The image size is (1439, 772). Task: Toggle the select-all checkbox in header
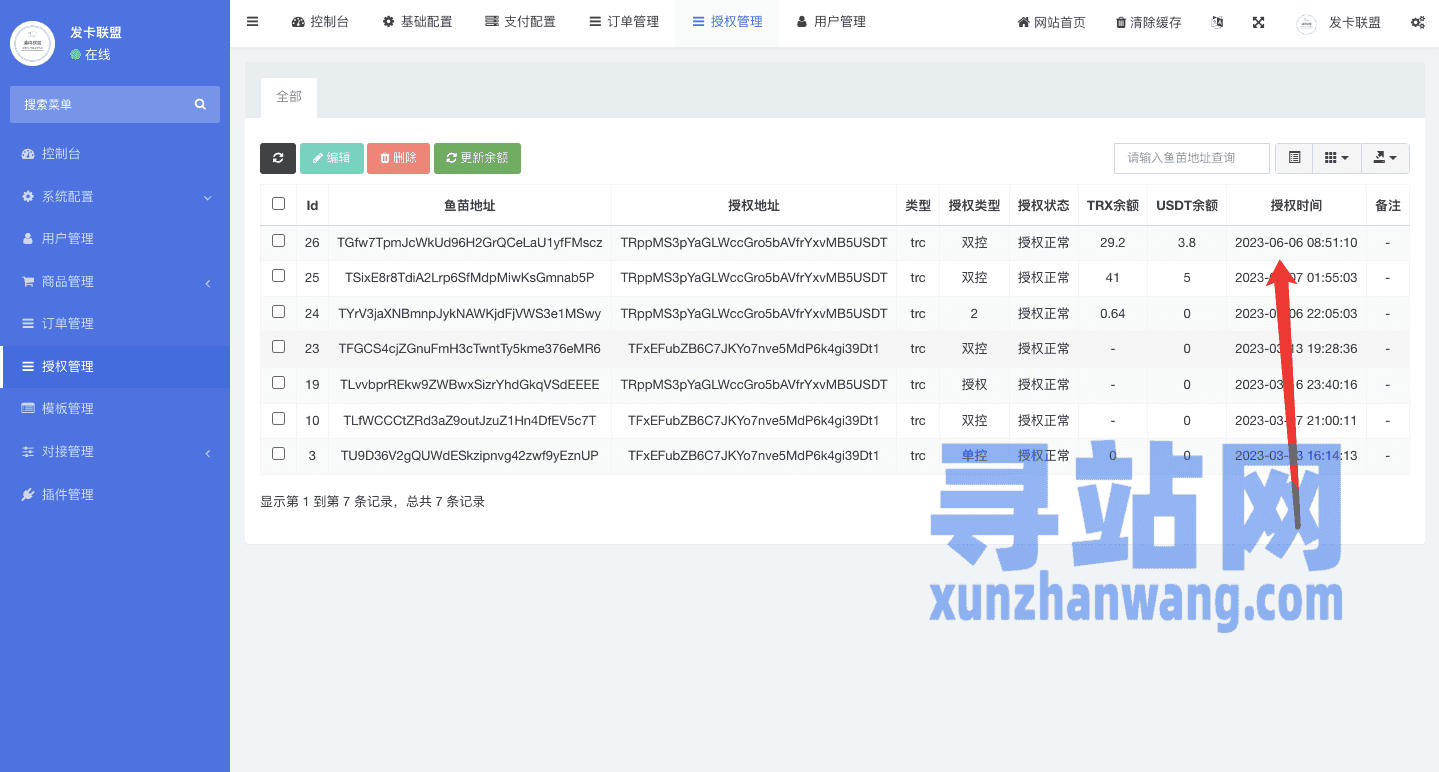click(x=278, y=204)
